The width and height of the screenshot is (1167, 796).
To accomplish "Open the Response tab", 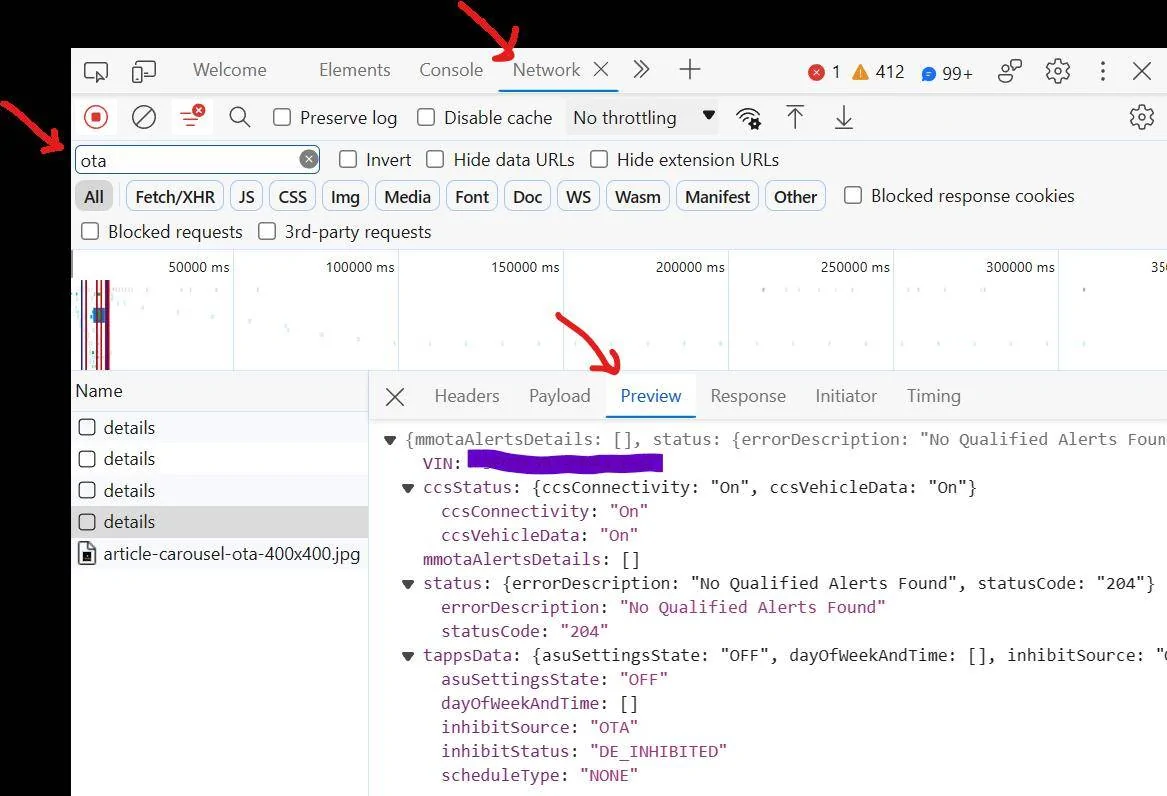I will 748,397.
